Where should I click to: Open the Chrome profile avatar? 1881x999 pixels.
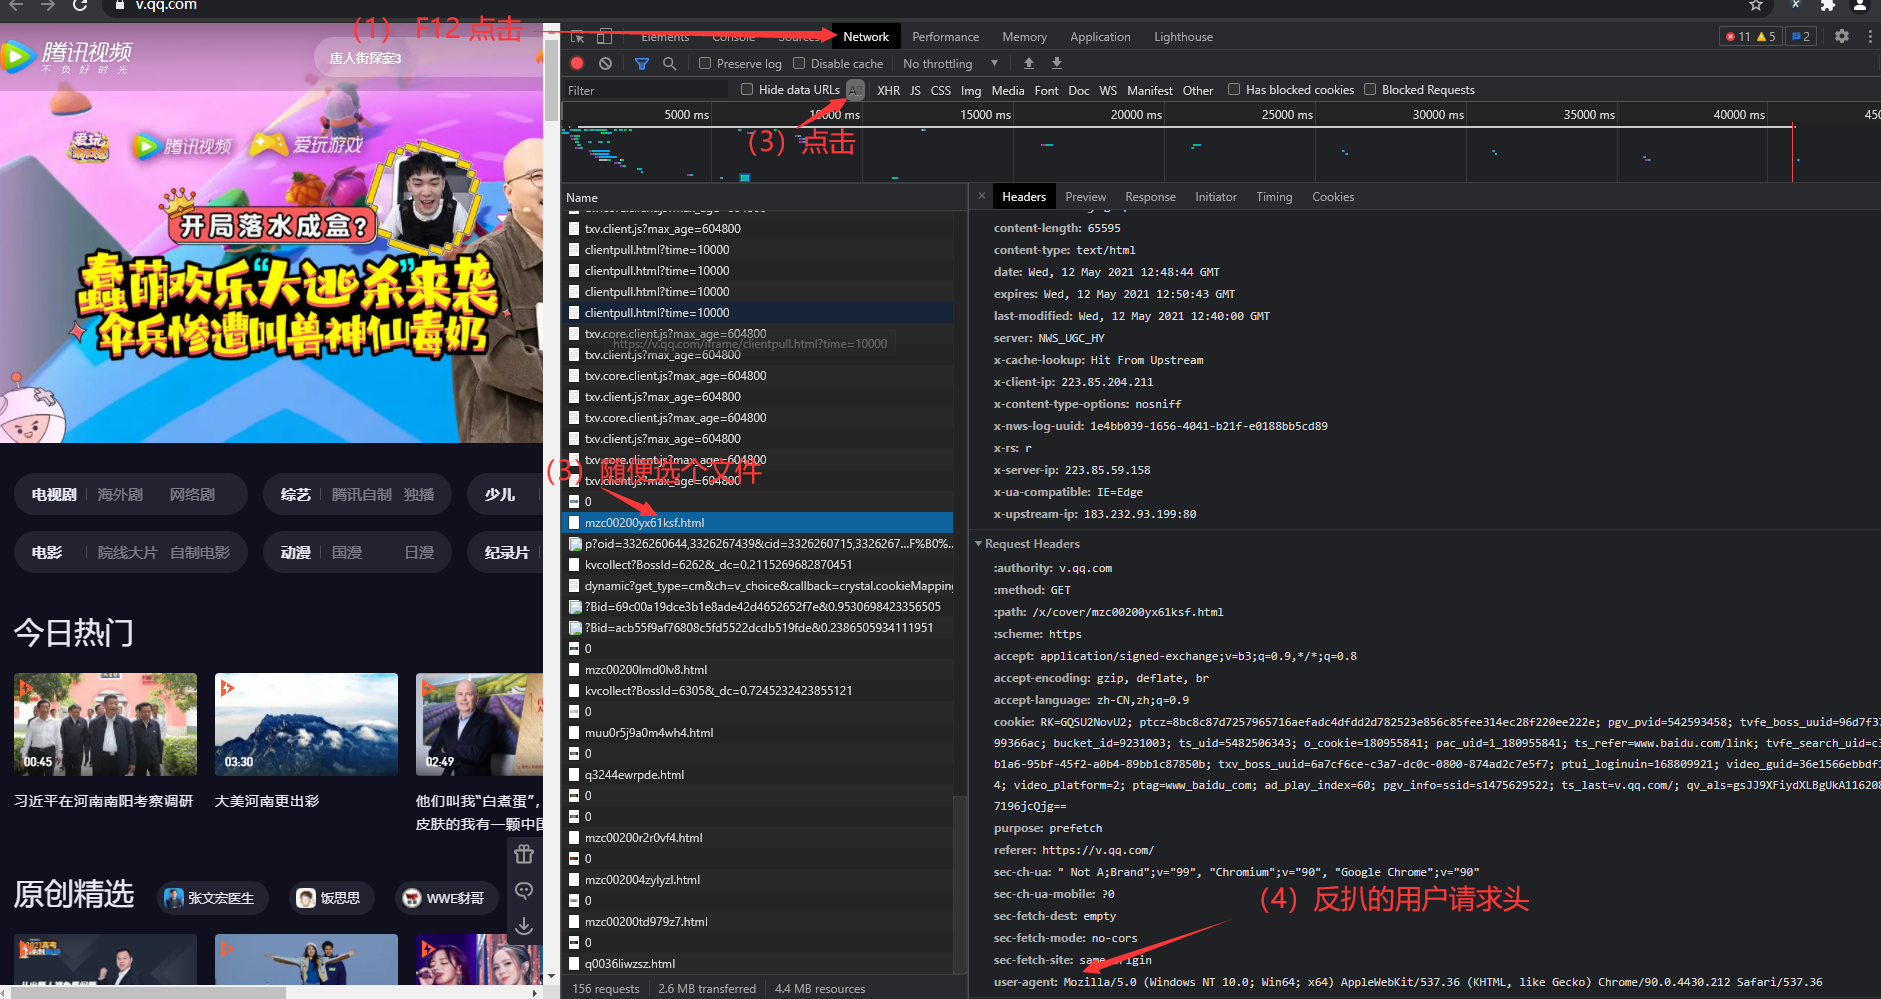coord(1860,5)
